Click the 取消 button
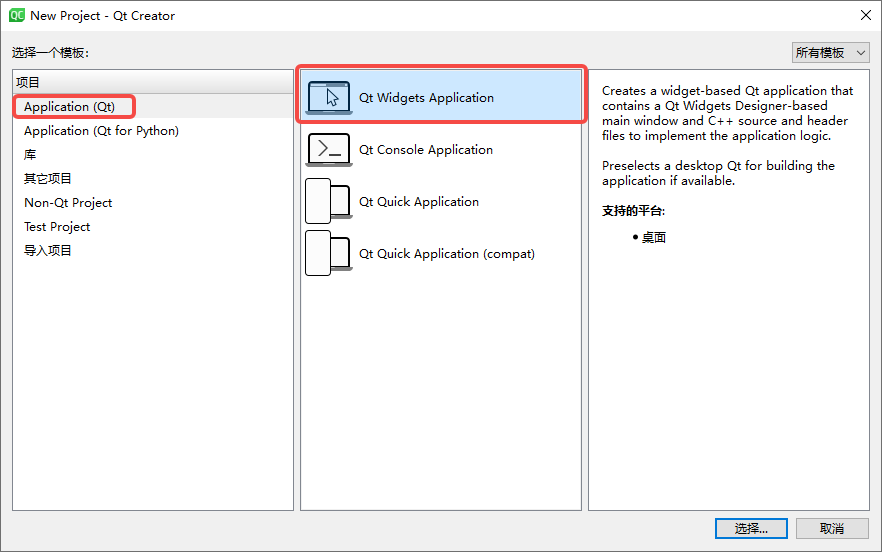Viewport: 882px width, 552px height. tap(832, 528)
